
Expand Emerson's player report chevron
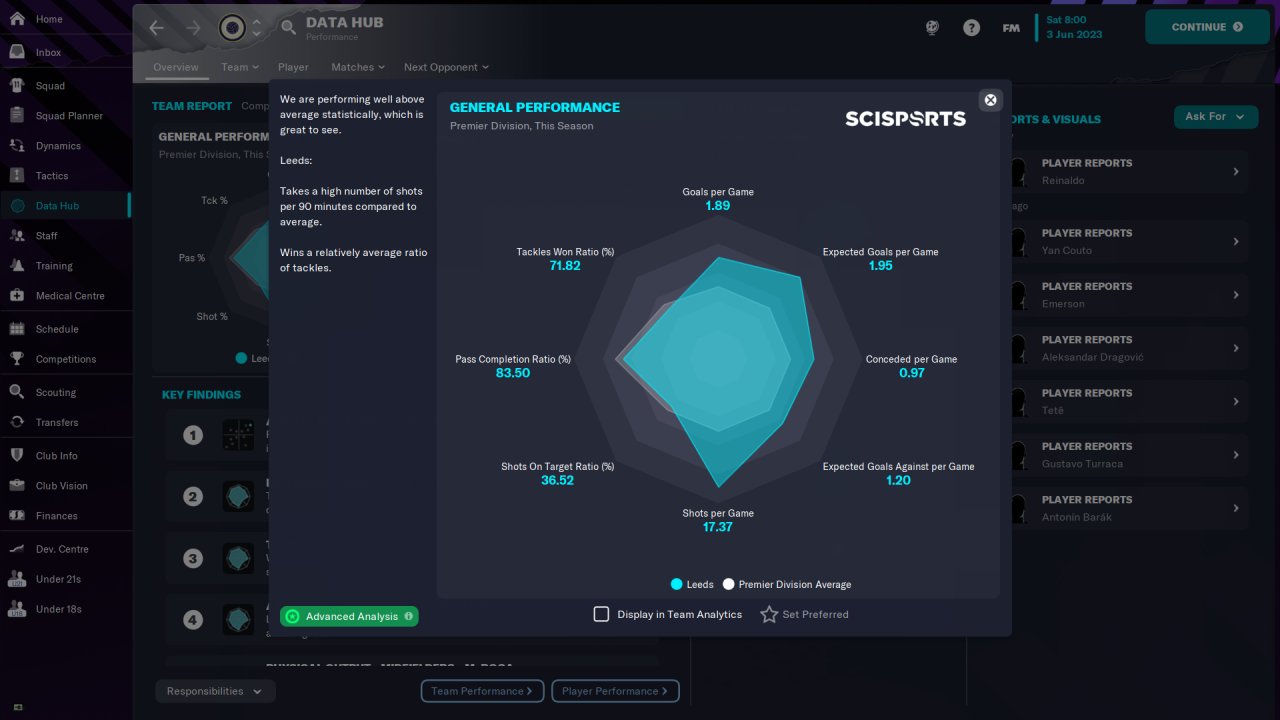point(1236,295)
